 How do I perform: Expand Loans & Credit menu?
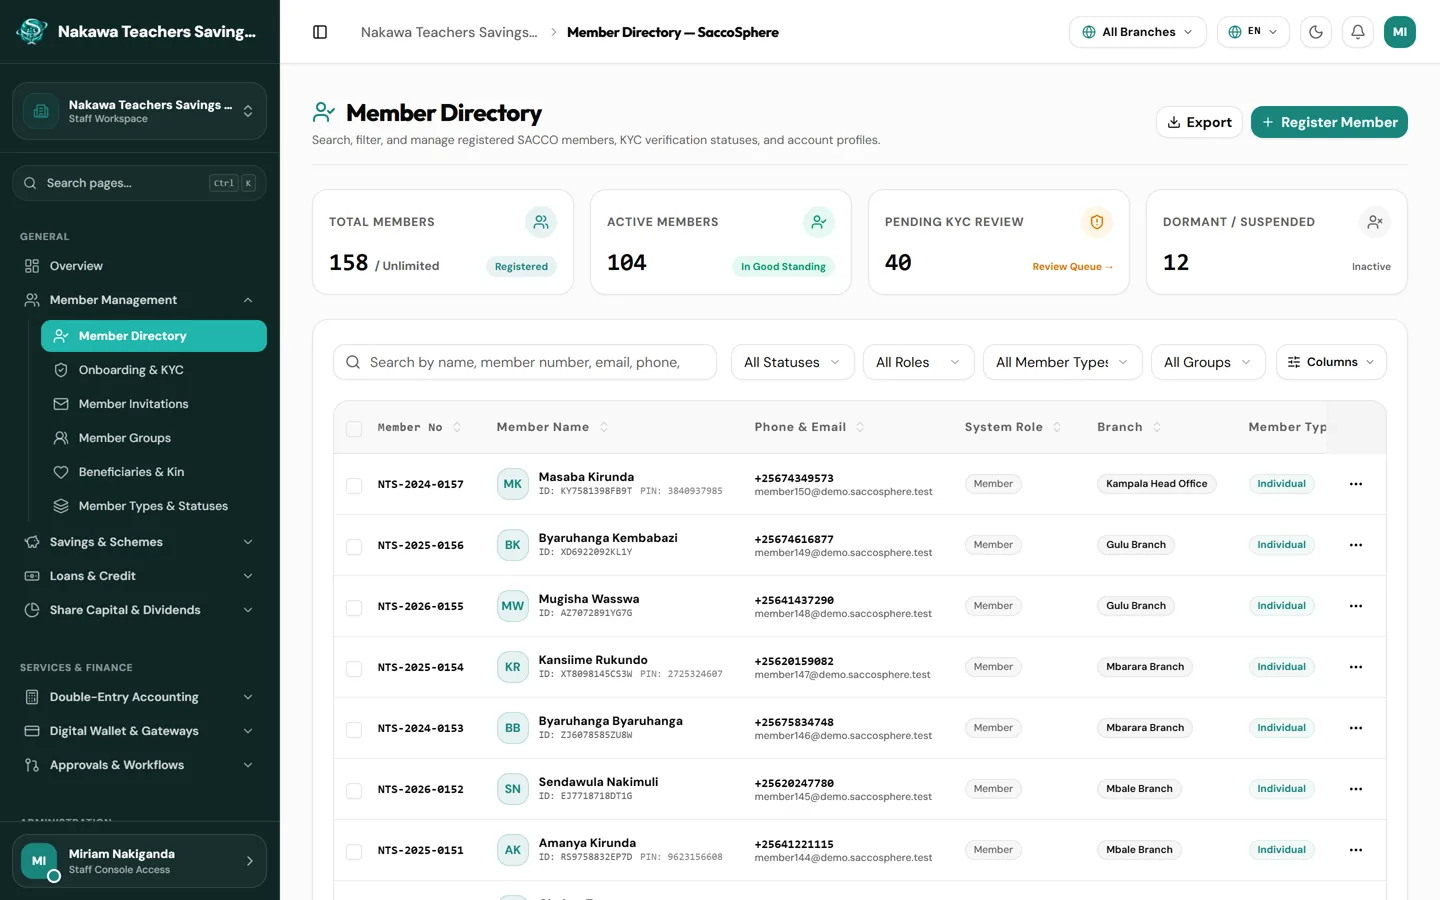(139, 576)
